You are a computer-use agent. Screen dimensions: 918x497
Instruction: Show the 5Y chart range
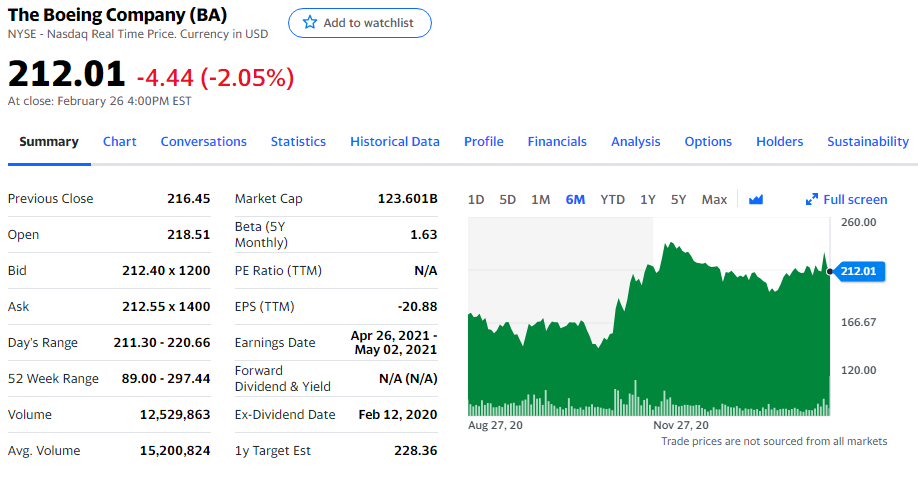click(x=679, y=200)
